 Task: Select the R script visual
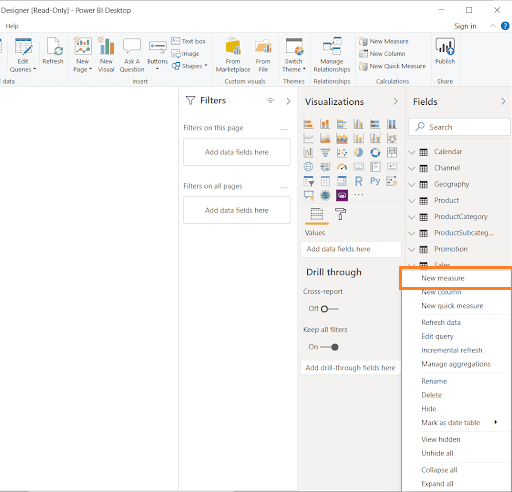pos(358,181)
